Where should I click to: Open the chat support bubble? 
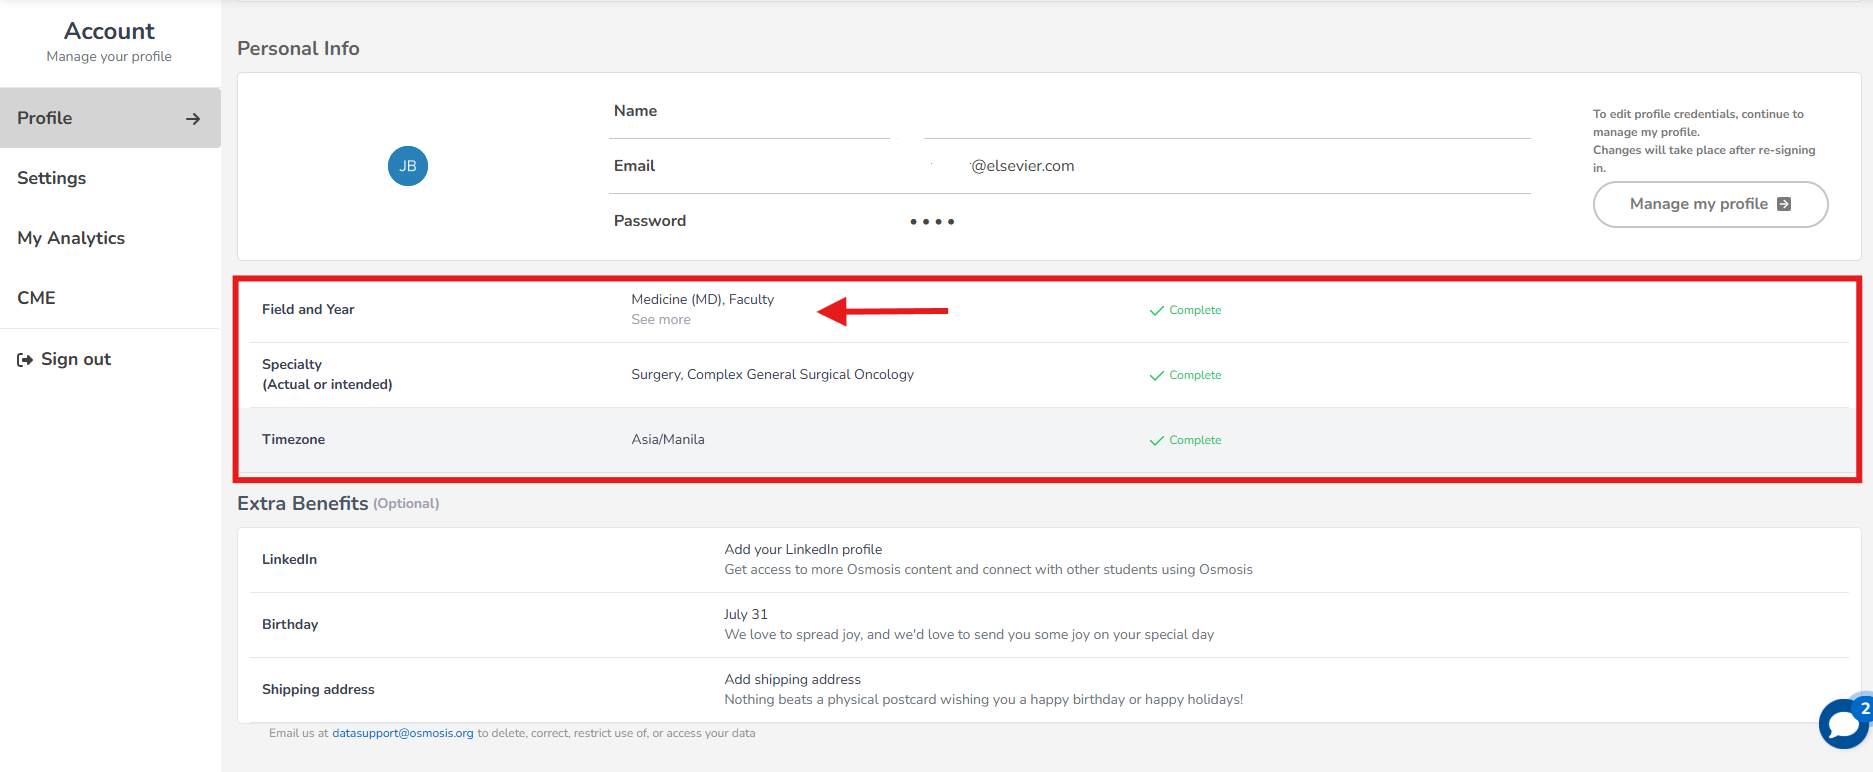[x=1842, y=723]
